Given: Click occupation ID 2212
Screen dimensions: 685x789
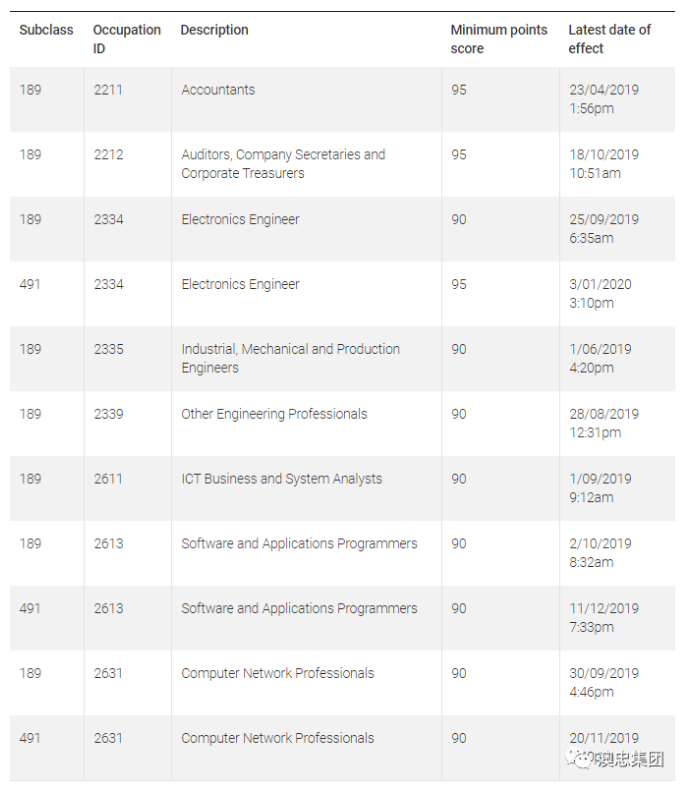Looking at the screenshot, I should tap(108, 155).
